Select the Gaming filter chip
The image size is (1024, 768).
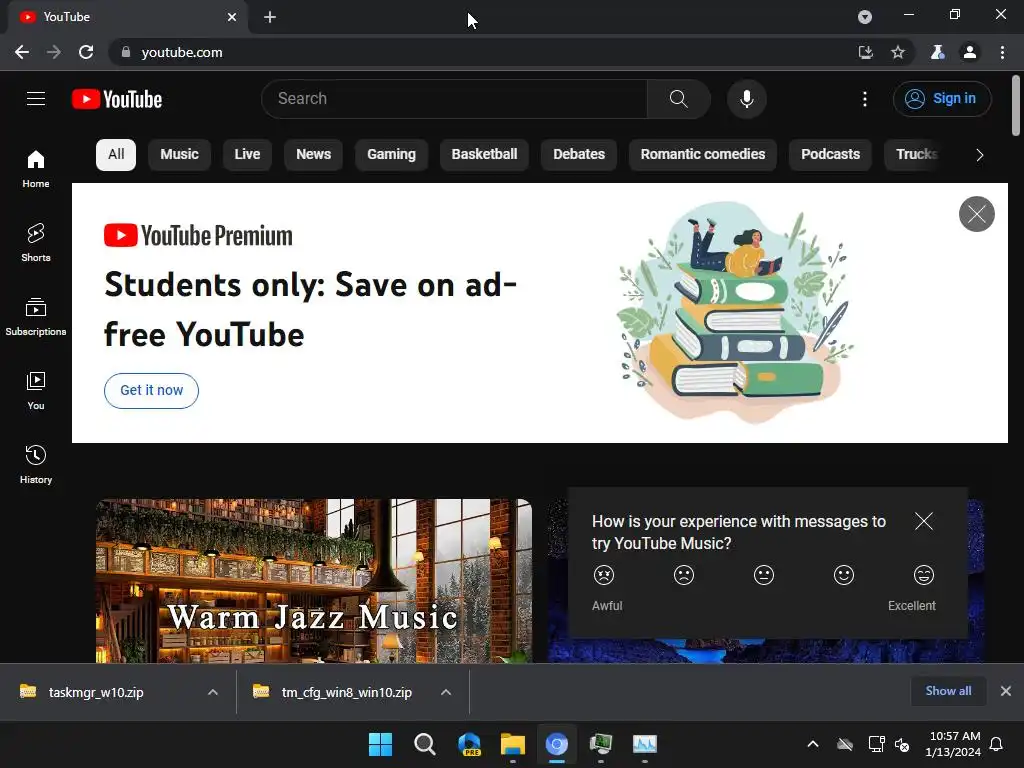pyautogui.click(x=391, y=155)
